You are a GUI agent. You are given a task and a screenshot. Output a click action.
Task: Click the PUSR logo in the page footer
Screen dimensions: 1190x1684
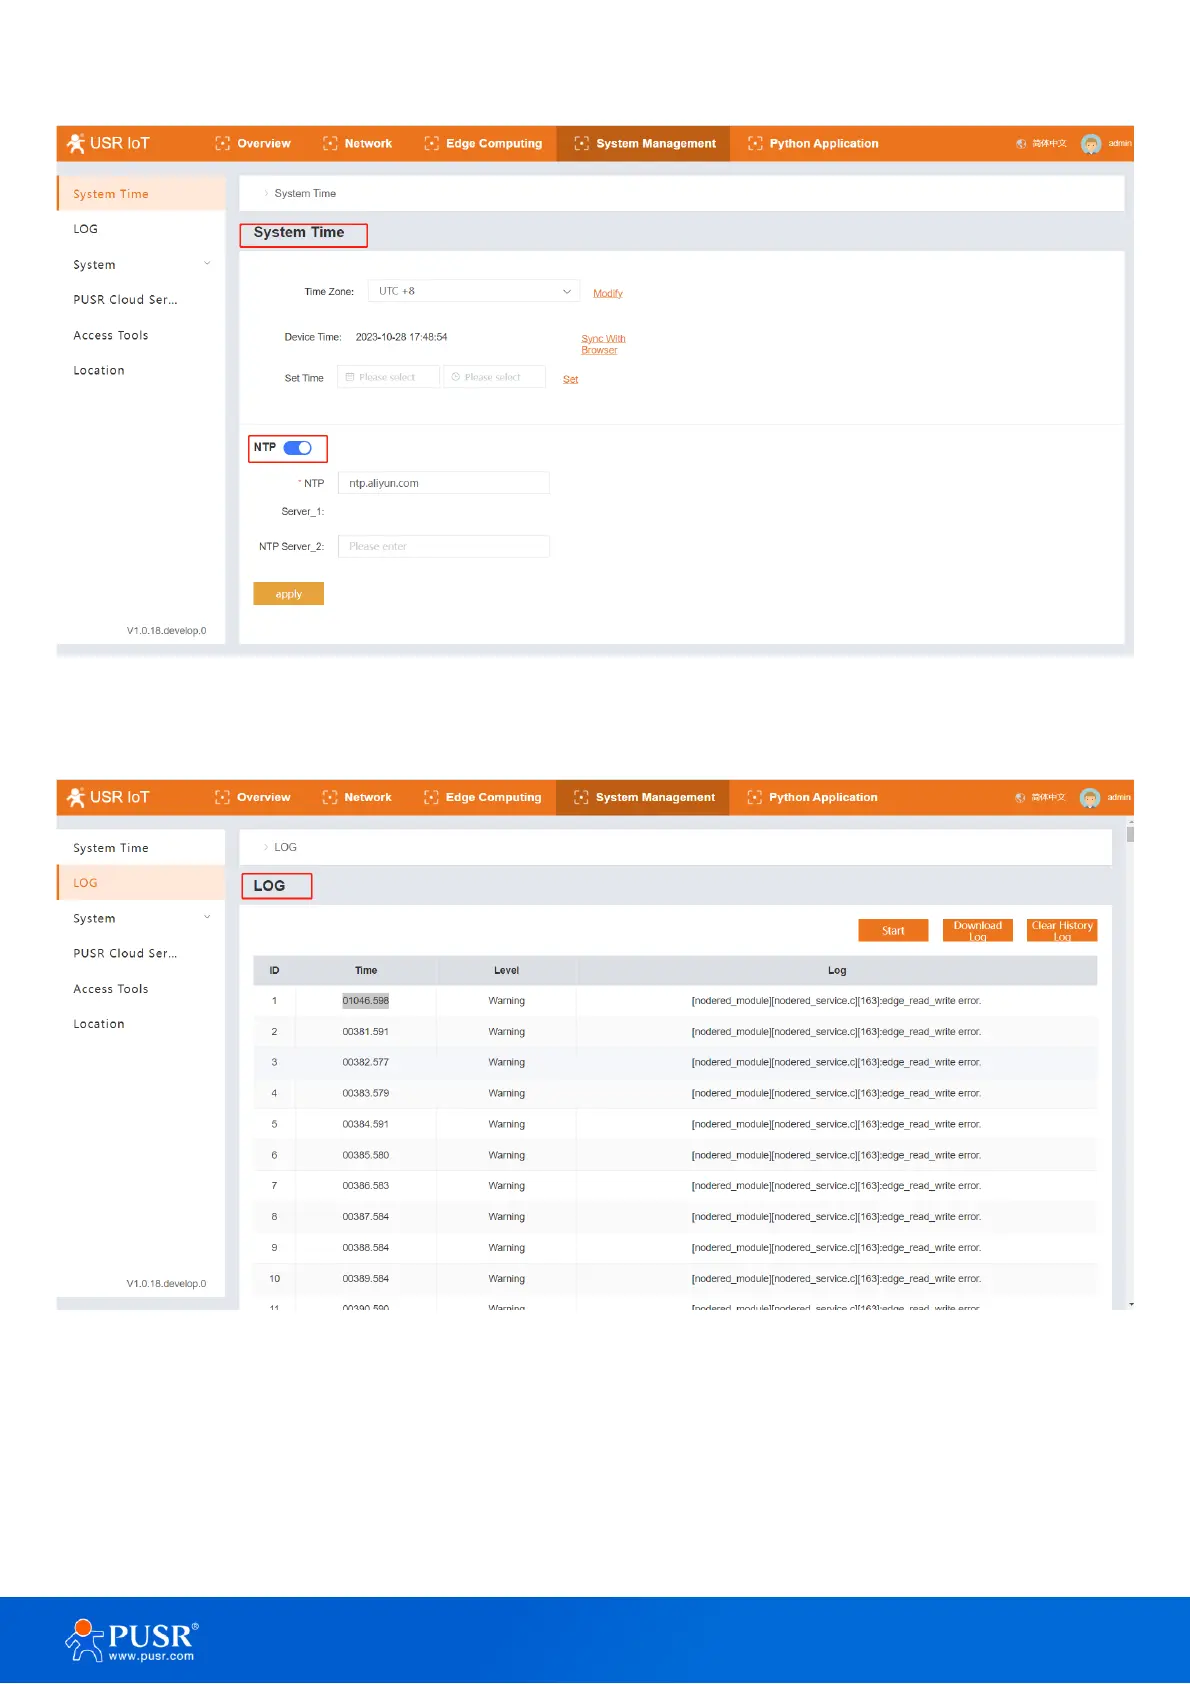pos(132,1640)
